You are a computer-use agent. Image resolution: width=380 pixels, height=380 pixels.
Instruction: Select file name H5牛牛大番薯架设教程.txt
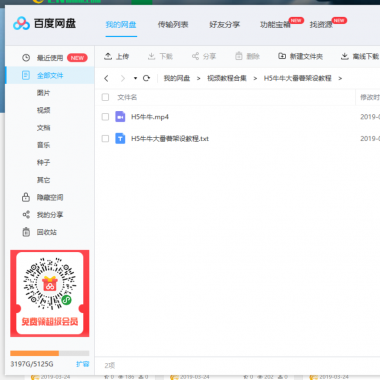(170, 138)
